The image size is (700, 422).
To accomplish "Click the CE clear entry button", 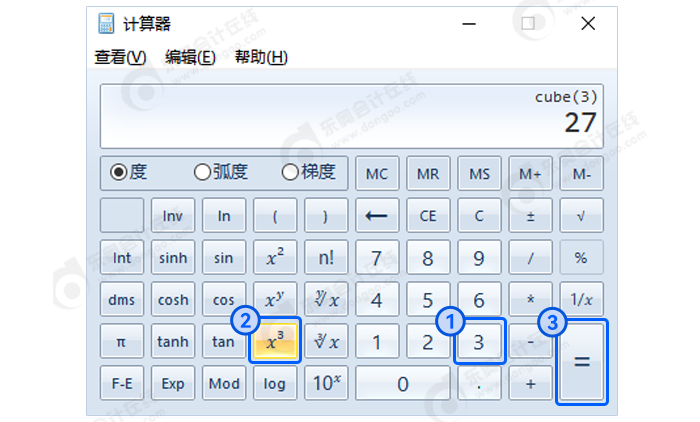I will [428, 215].
